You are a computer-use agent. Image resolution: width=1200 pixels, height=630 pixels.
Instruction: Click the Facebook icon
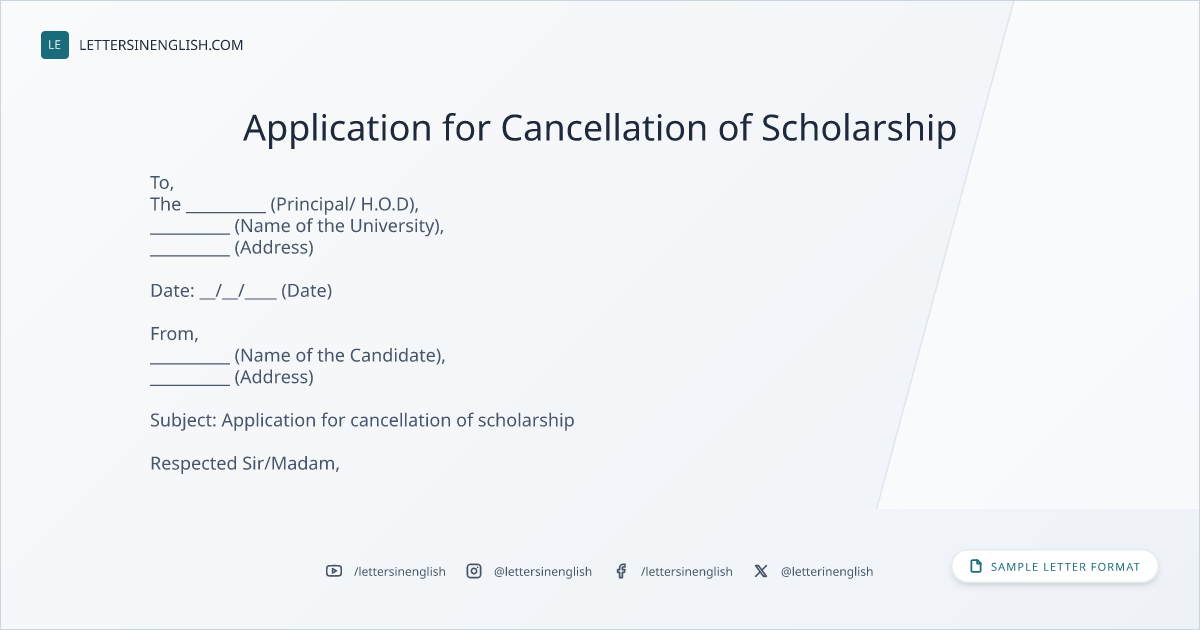tap(621, 571)
